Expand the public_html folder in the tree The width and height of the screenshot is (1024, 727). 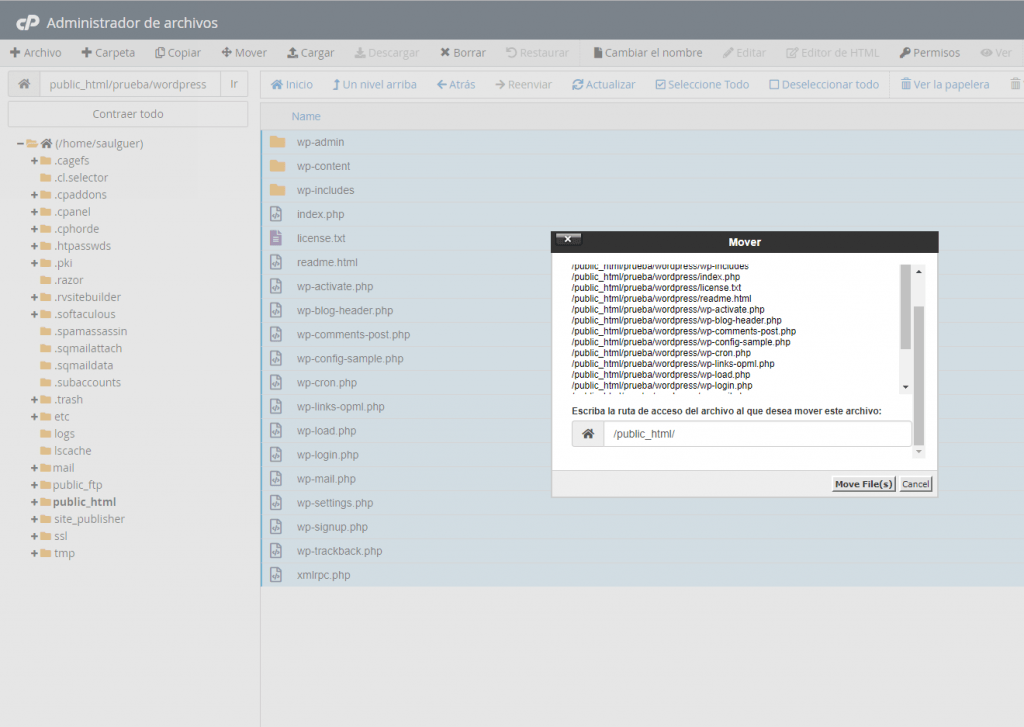tap(34, 501)
